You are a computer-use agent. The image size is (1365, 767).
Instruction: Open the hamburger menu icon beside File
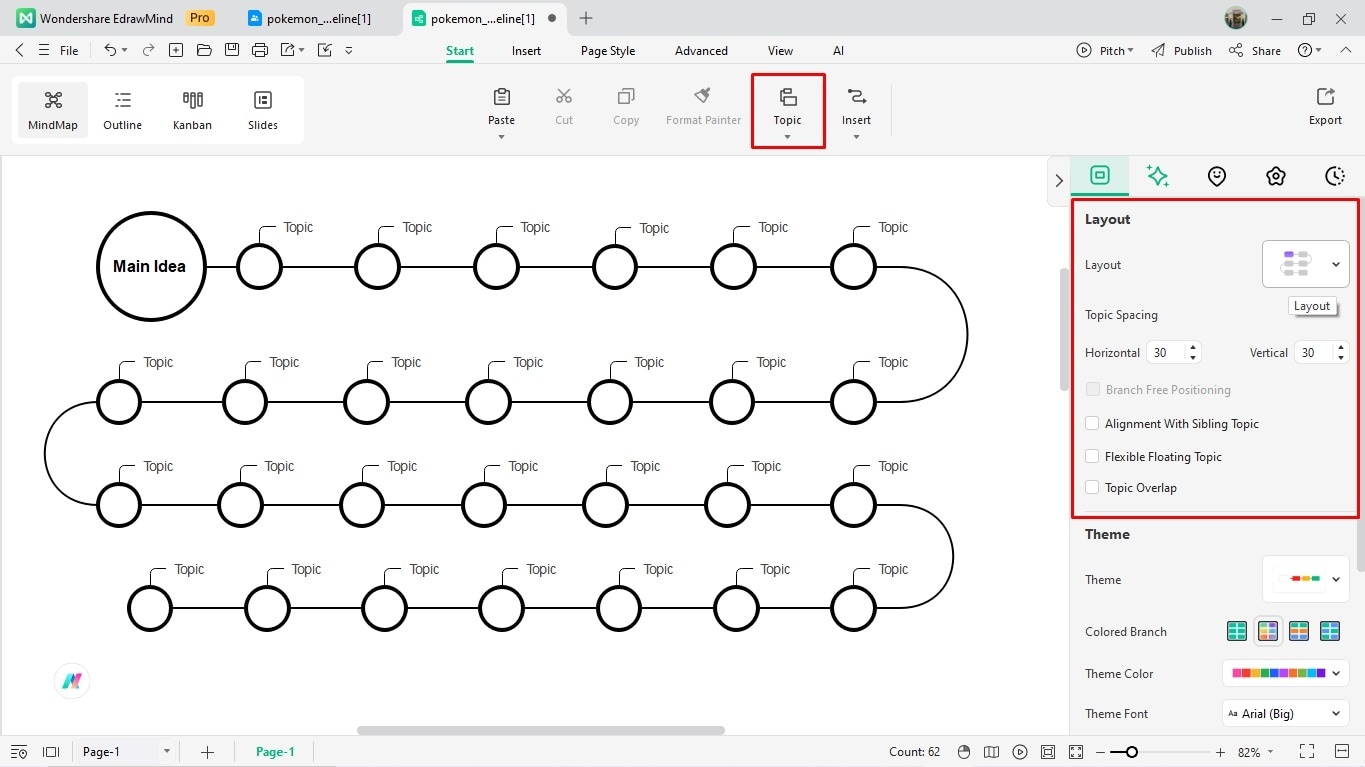point(44,50)
